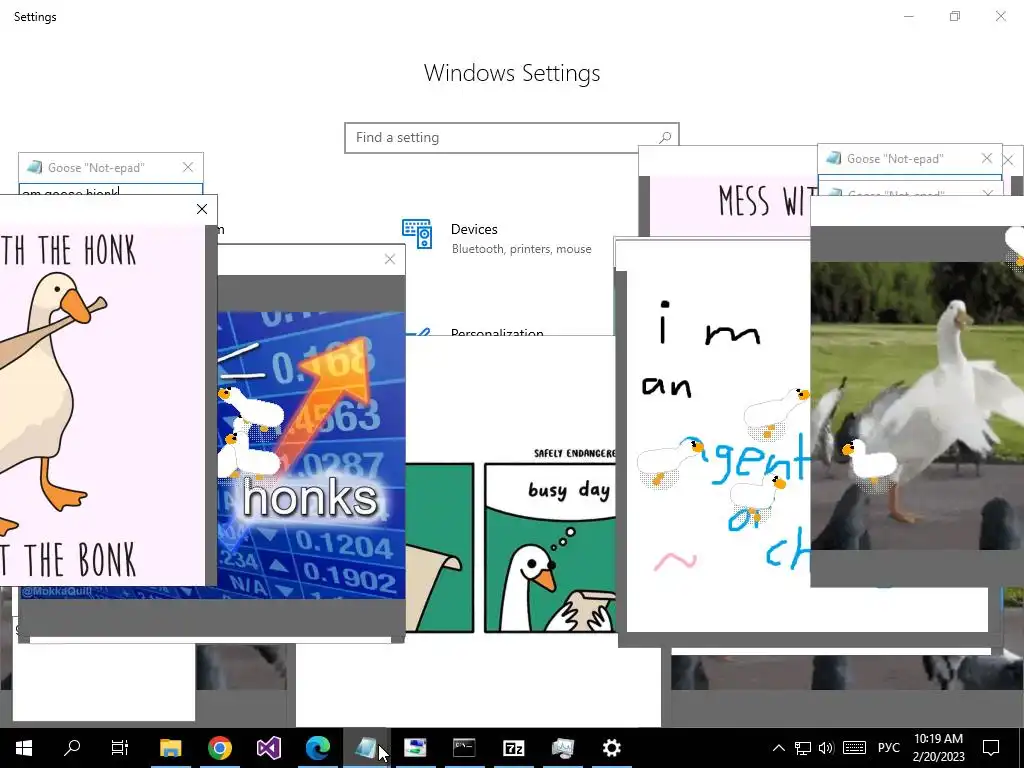The image size is (1024, 768).
Task: Click the left Goose Not-epad title icon
Action: pos(35,167)
